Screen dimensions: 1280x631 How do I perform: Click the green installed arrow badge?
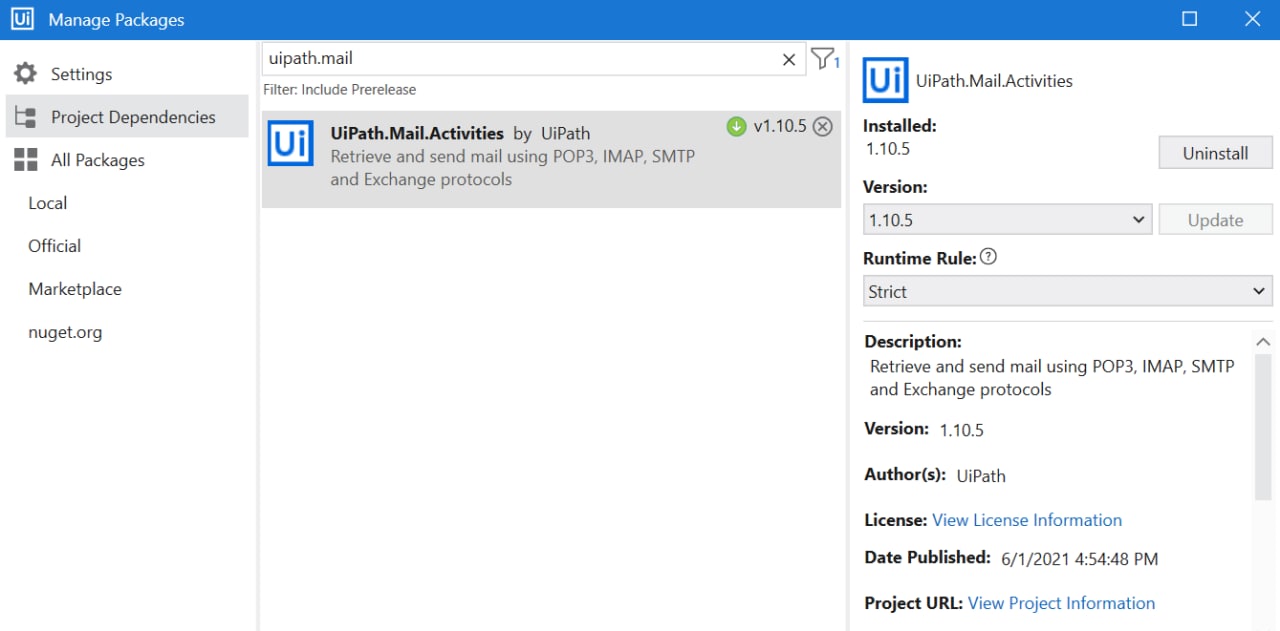pyautogui.click(x=736, y=126)
